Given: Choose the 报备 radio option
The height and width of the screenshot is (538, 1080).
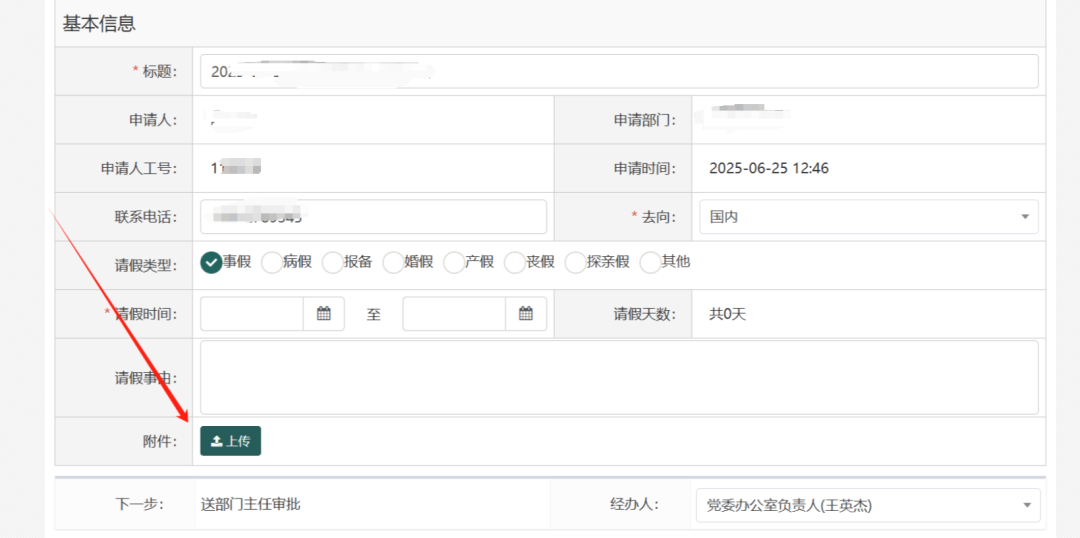Looking at the screenshot, I should pyautogui.click(x=333, y=262).
